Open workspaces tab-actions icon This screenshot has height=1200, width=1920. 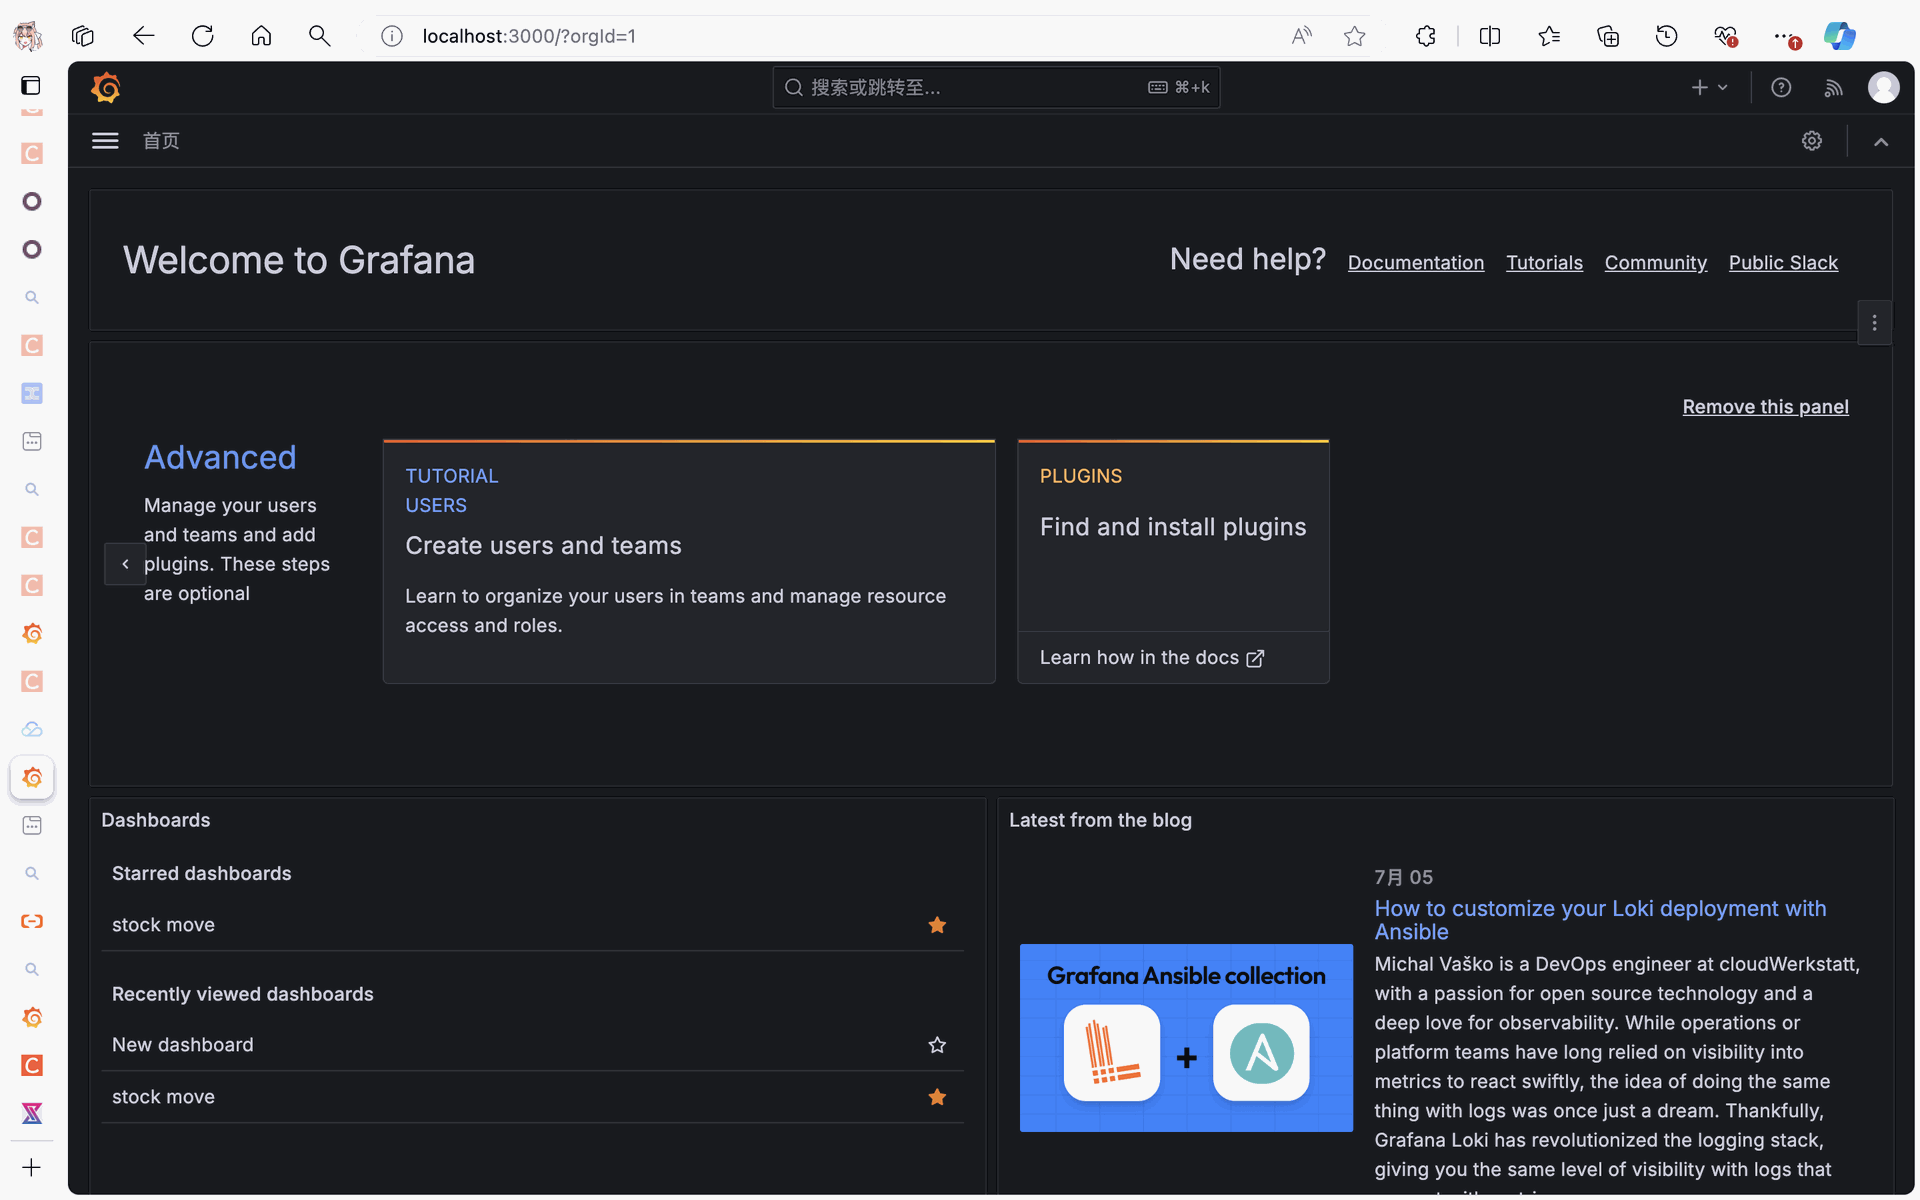tap(83, 36)
